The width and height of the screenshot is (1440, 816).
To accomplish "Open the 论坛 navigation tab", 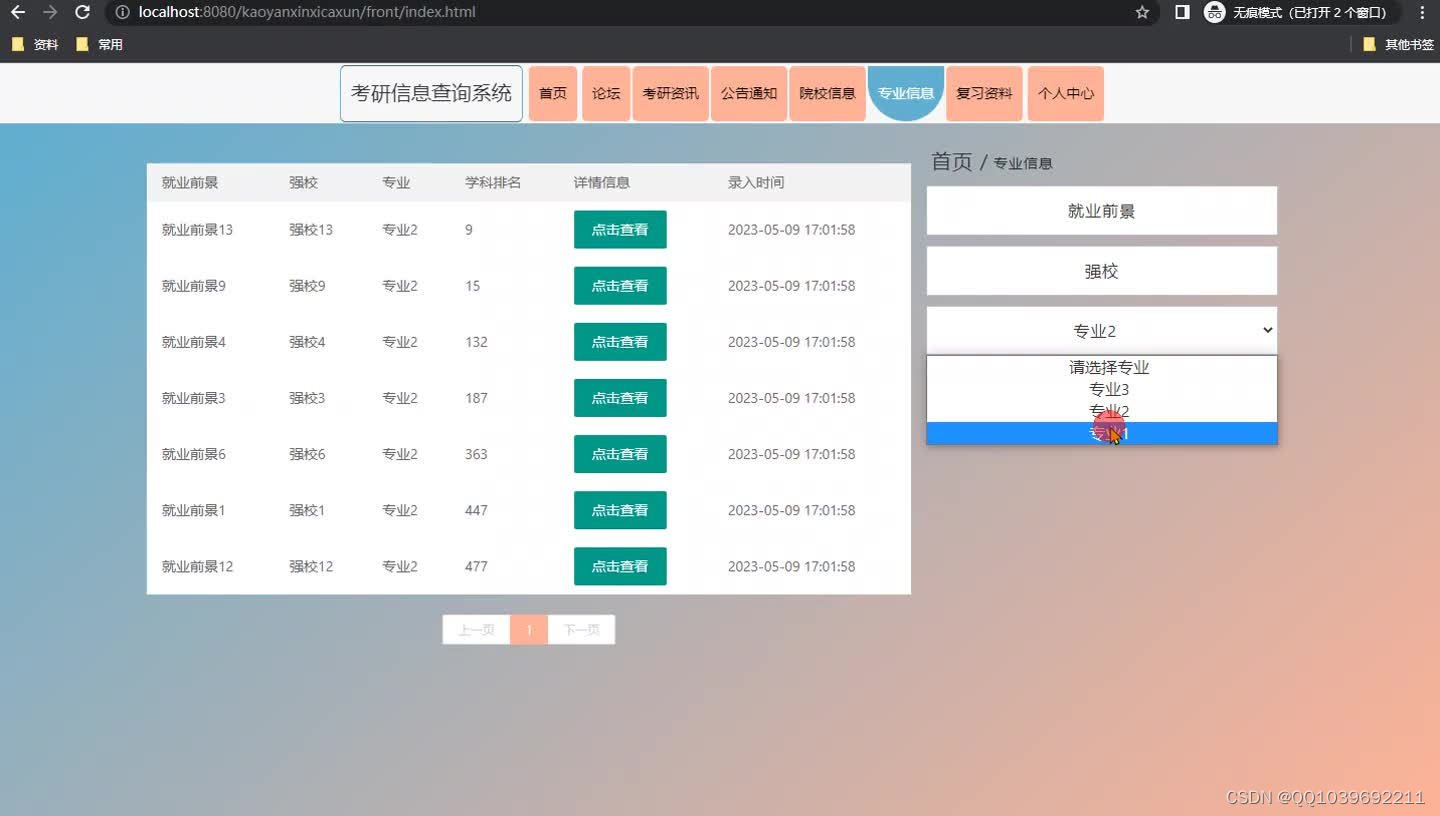I will [x=606, y=93].
